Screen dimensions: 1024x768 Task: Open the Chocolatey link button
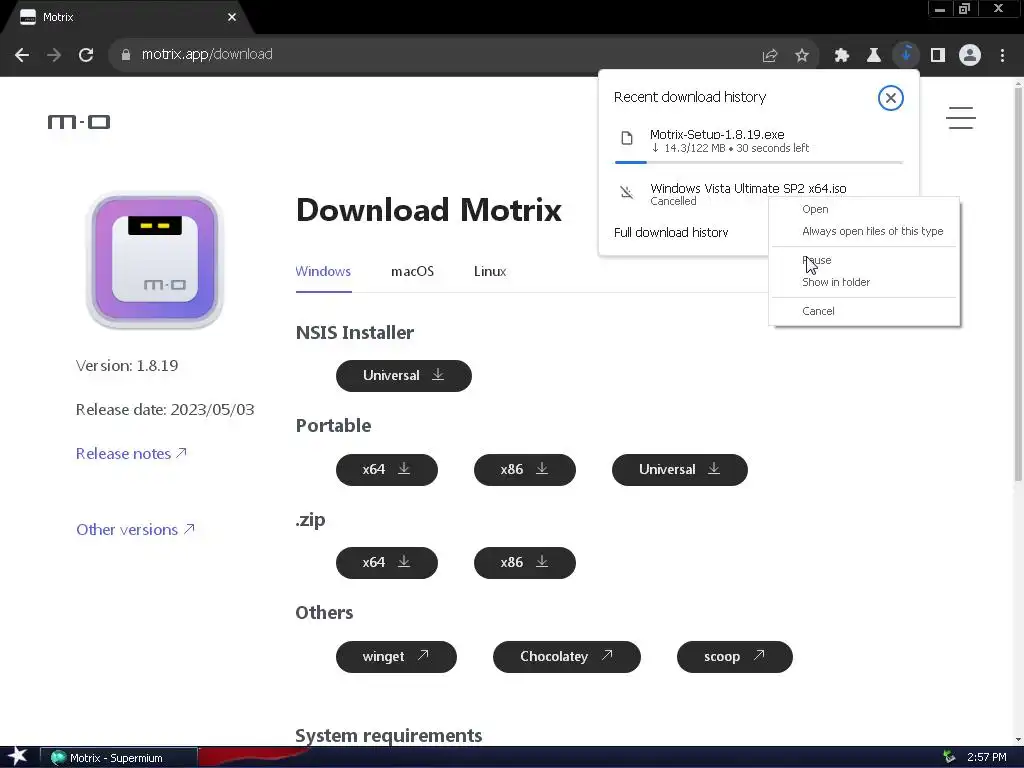click(x=567, y=657)
